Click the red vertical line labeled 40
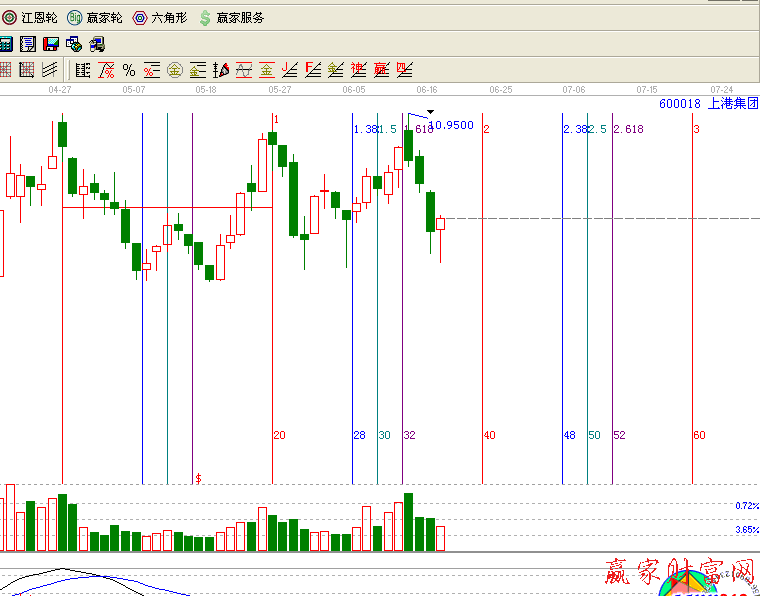 click(483, 300)
